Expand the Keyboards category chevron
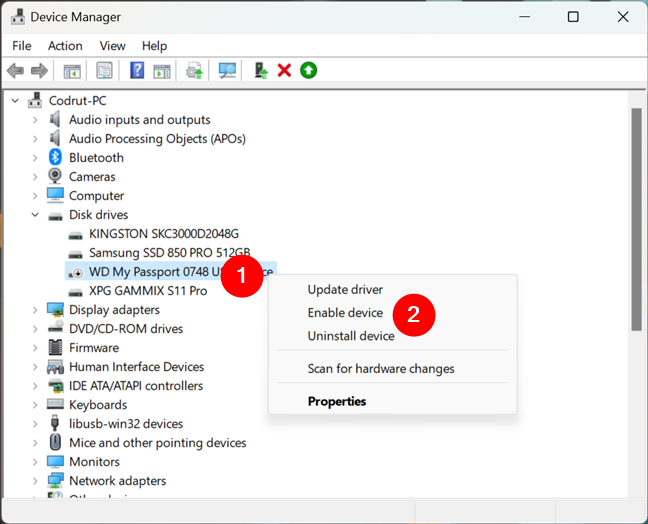648x524 pixels. click(35, 405)
